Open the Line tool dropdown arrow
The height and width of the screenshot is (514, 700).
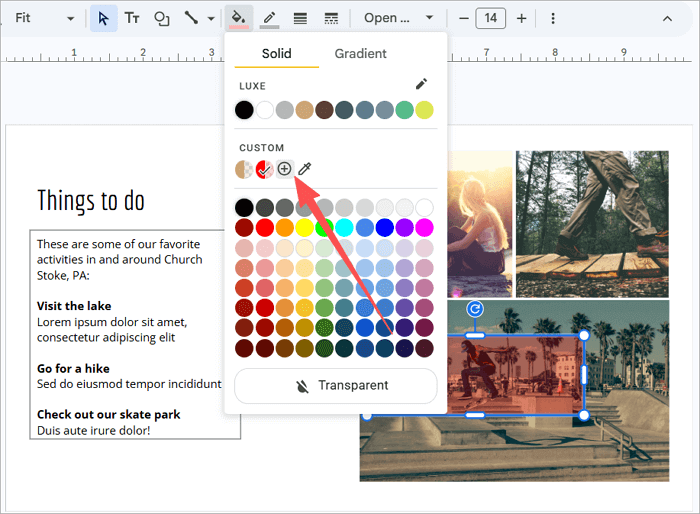click(x=211, y=19)
